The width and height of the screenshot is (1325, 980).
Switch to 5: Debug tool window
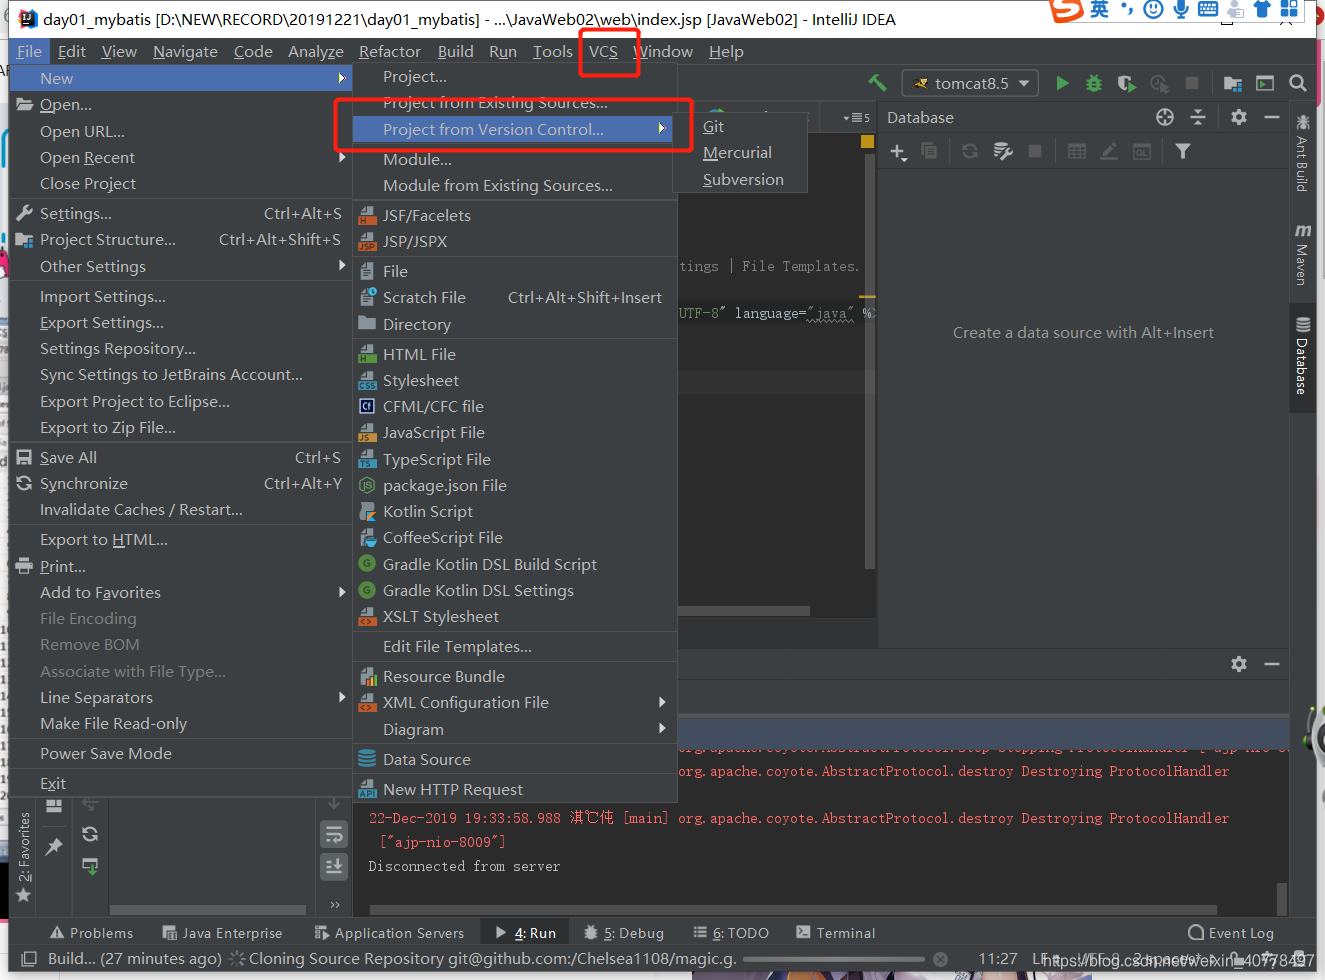click(624, 933)
